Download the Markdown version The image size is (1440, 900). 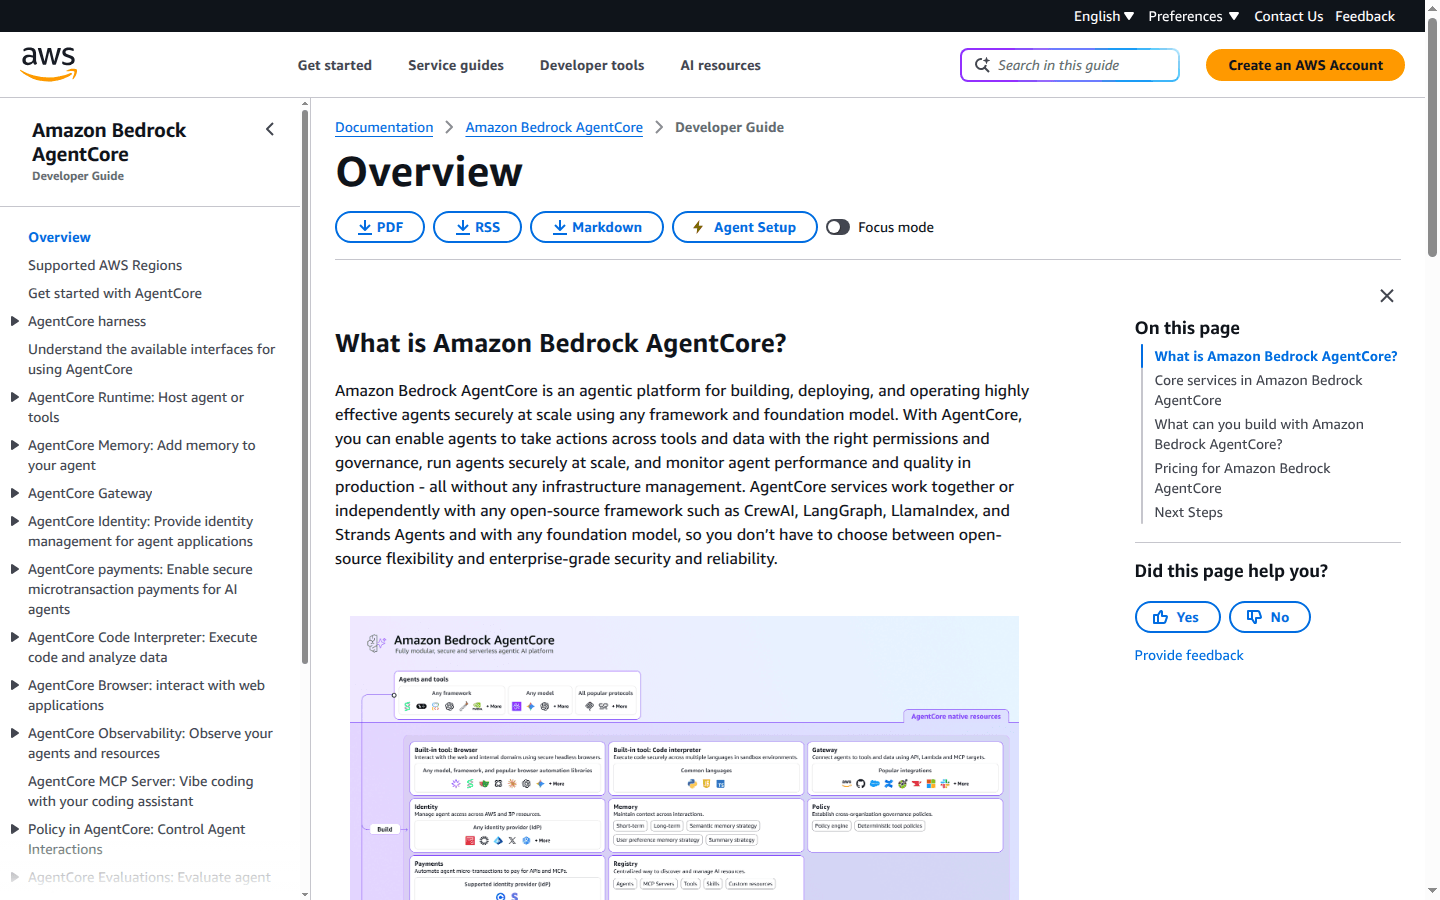(597, 227)
